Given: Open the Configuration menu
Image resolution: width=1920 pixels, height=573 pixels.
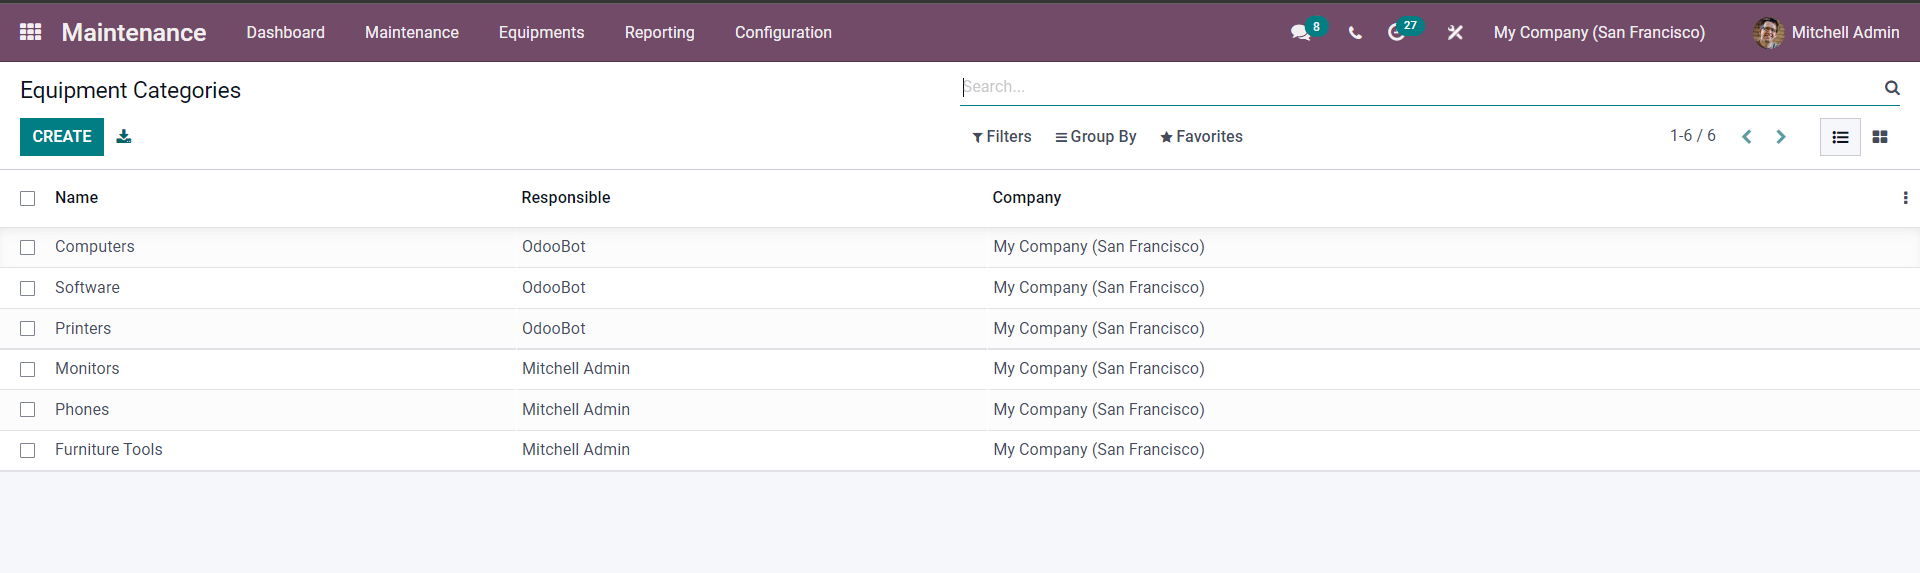Looking at the screenshot, I should [x=783, y=32].
